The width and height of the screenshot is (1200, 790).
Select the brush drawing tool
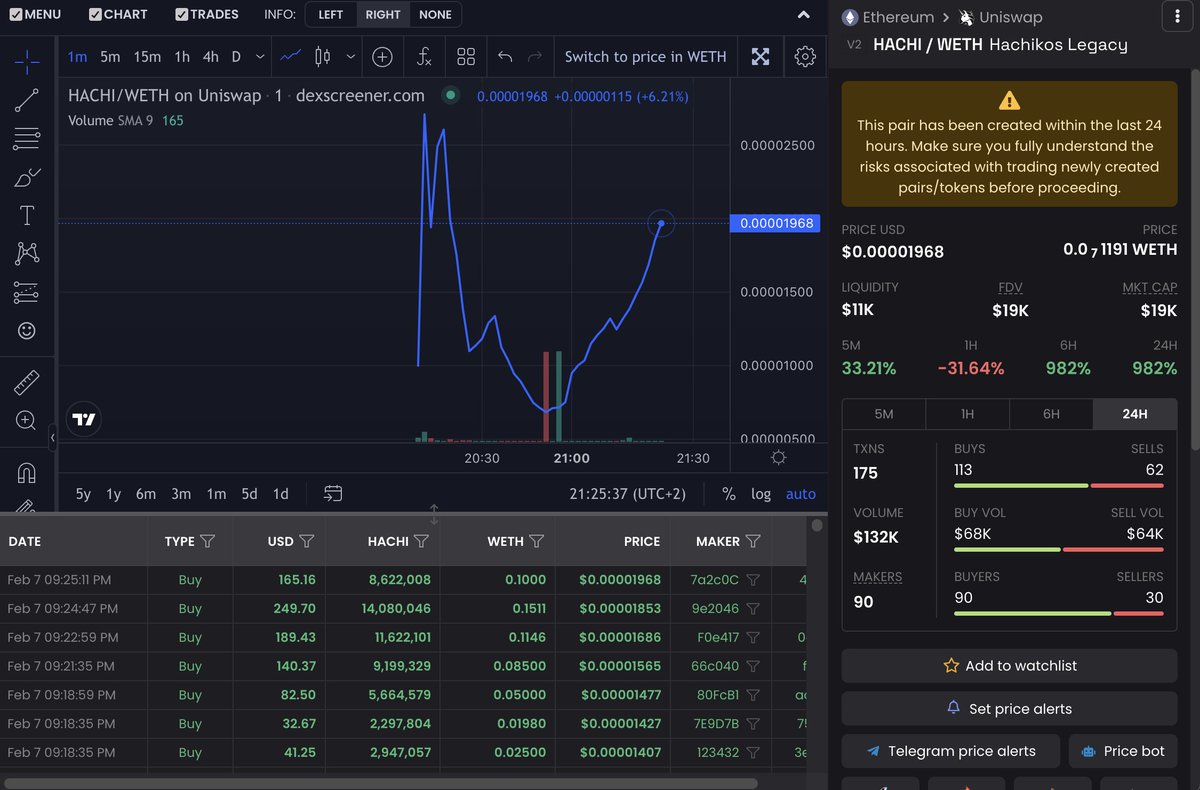coord(27,178)
